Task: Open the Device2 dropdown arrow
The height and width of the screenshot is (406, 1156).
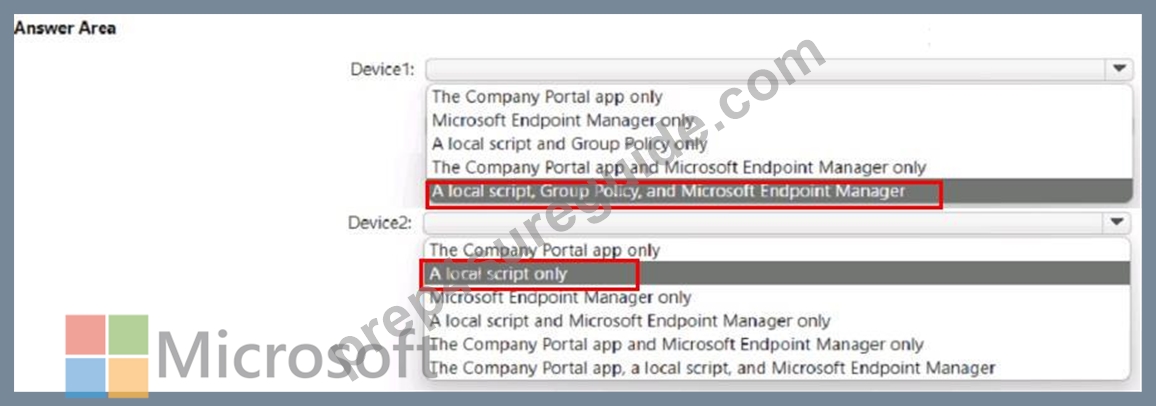Action: (1116, 222)
